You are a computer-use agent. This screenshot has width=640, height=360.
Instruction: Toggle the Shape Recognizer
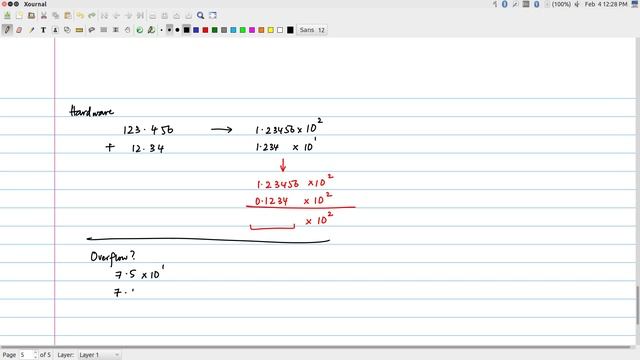click(67, 30)
